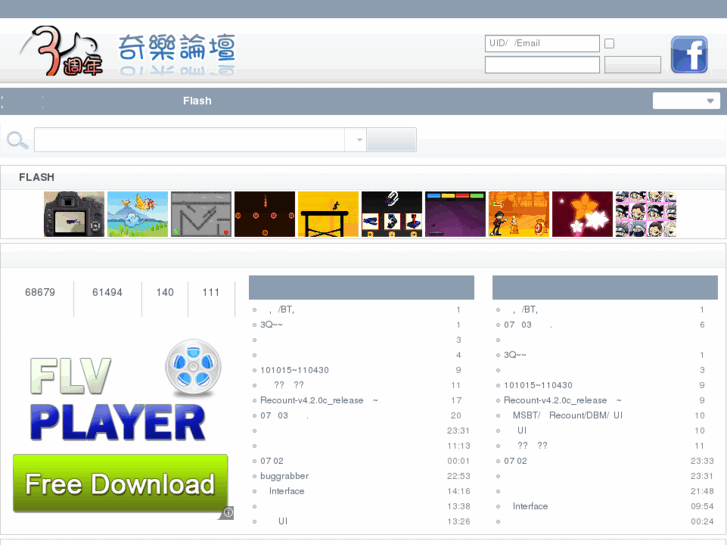Select the Flash navigation menu item

click(x=197, y=101)
